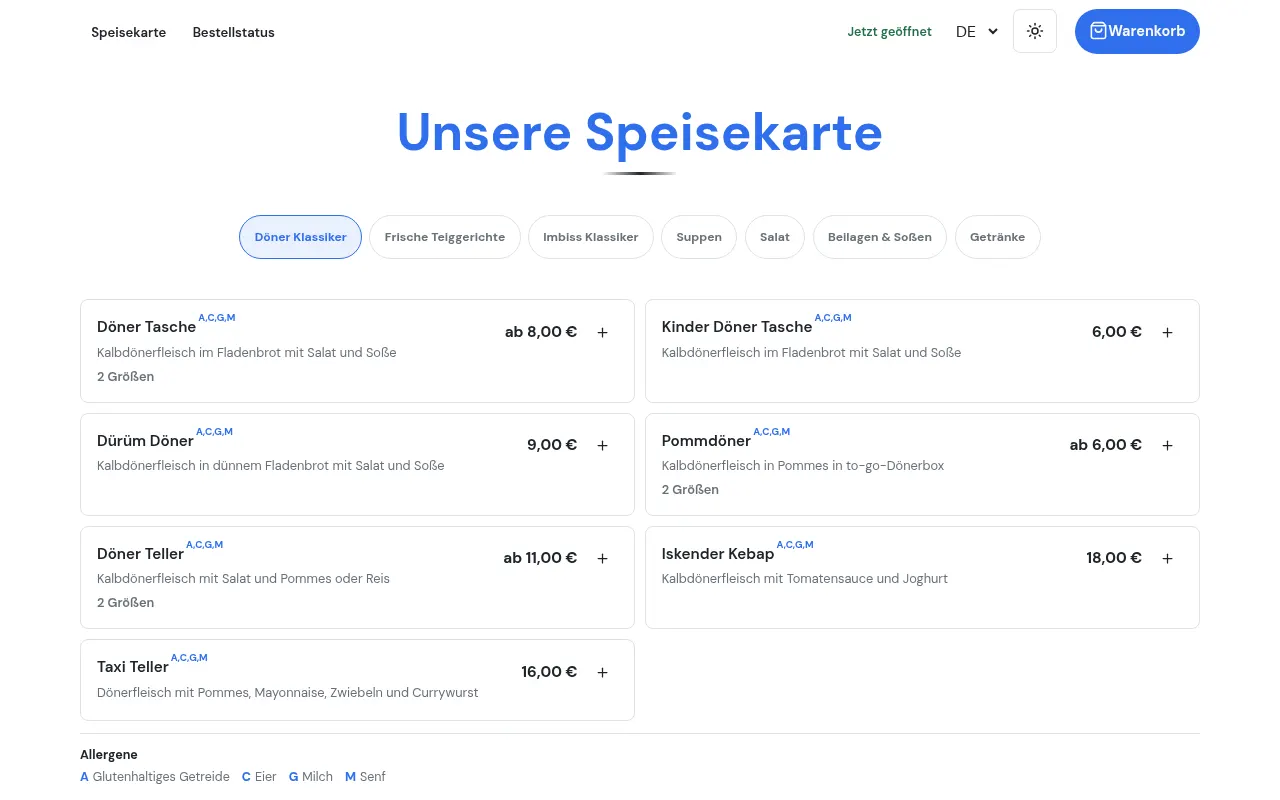Click the 'Glutenhaltiges Getreide' allergen legend entry
This screenshot has width=1280, height=800.
pos(155,777)
